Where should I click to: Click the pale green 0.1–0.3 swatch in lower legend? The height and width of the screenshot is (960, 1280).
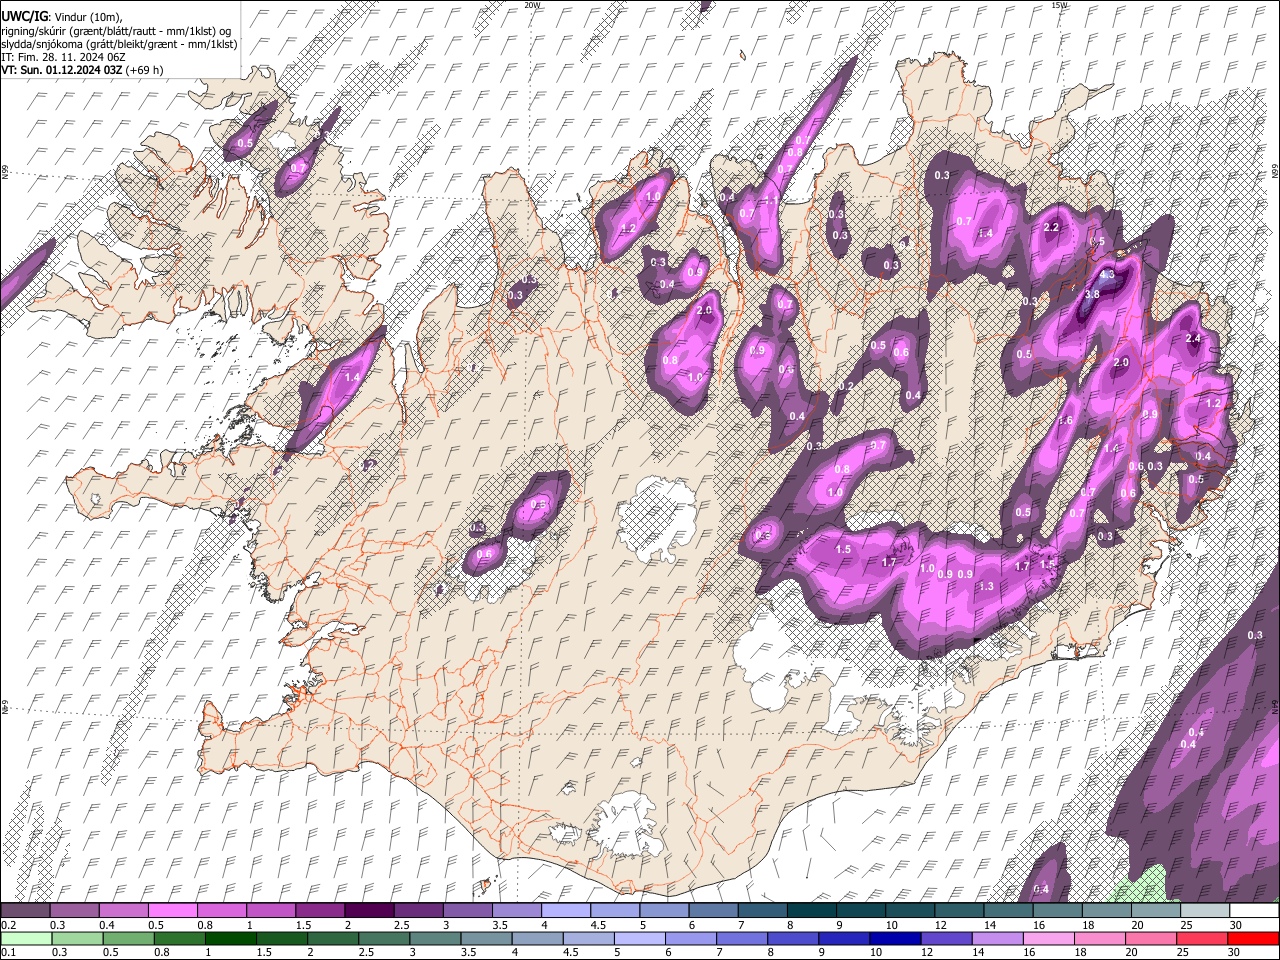click(25, 938)
